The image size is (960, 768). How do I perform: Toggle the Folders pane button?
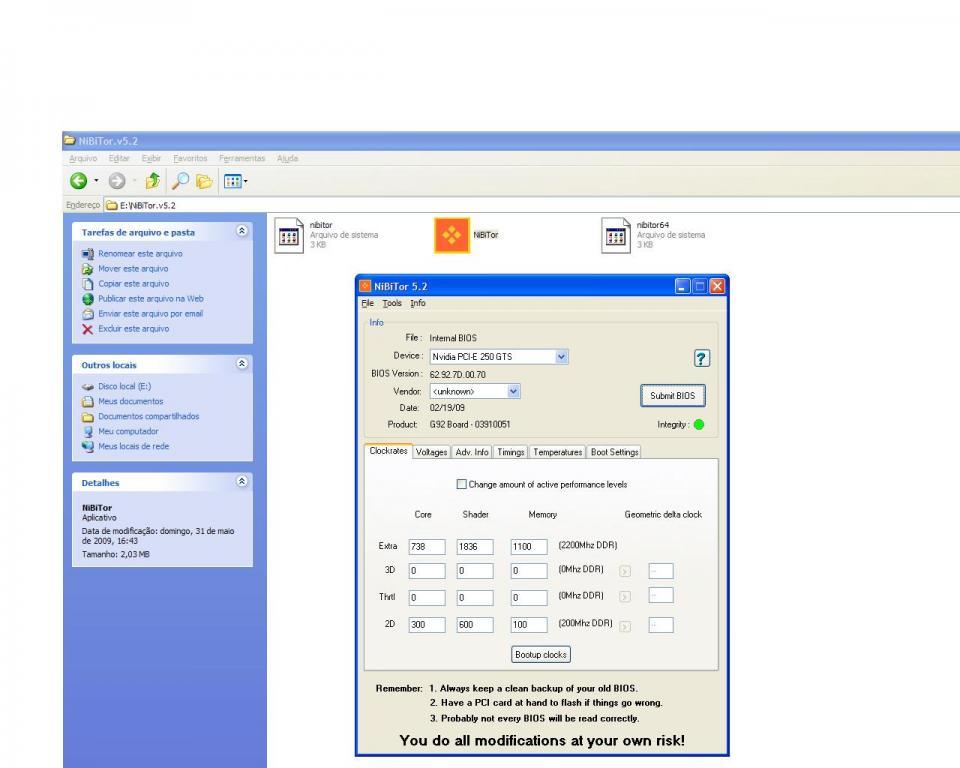pos(204,181)
